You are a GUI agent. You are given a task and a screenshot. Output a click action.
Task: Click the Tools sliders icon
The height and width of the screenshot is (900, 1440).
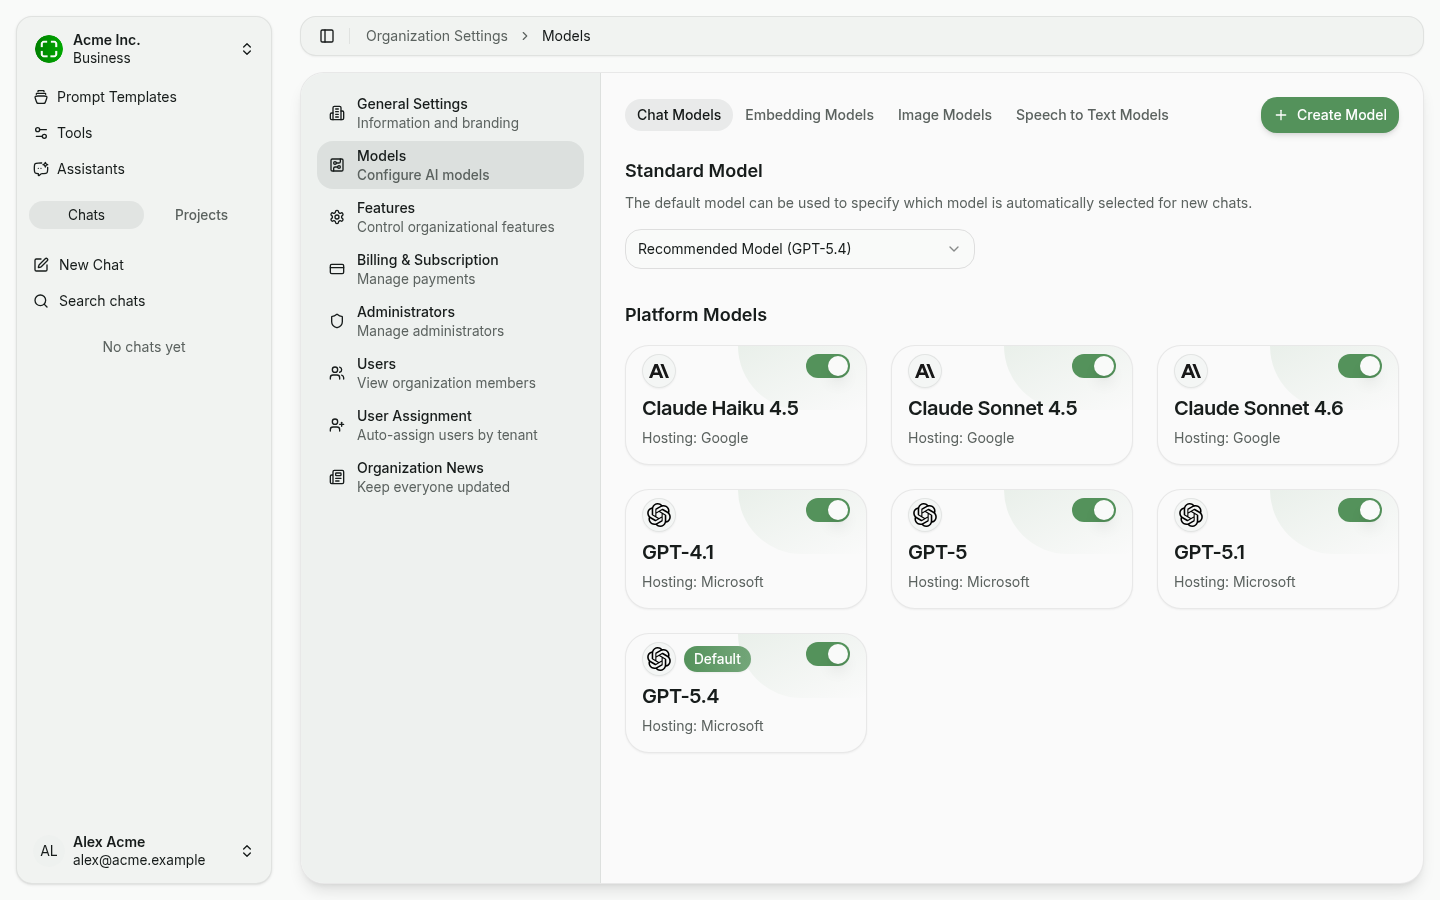coord(41,133)
